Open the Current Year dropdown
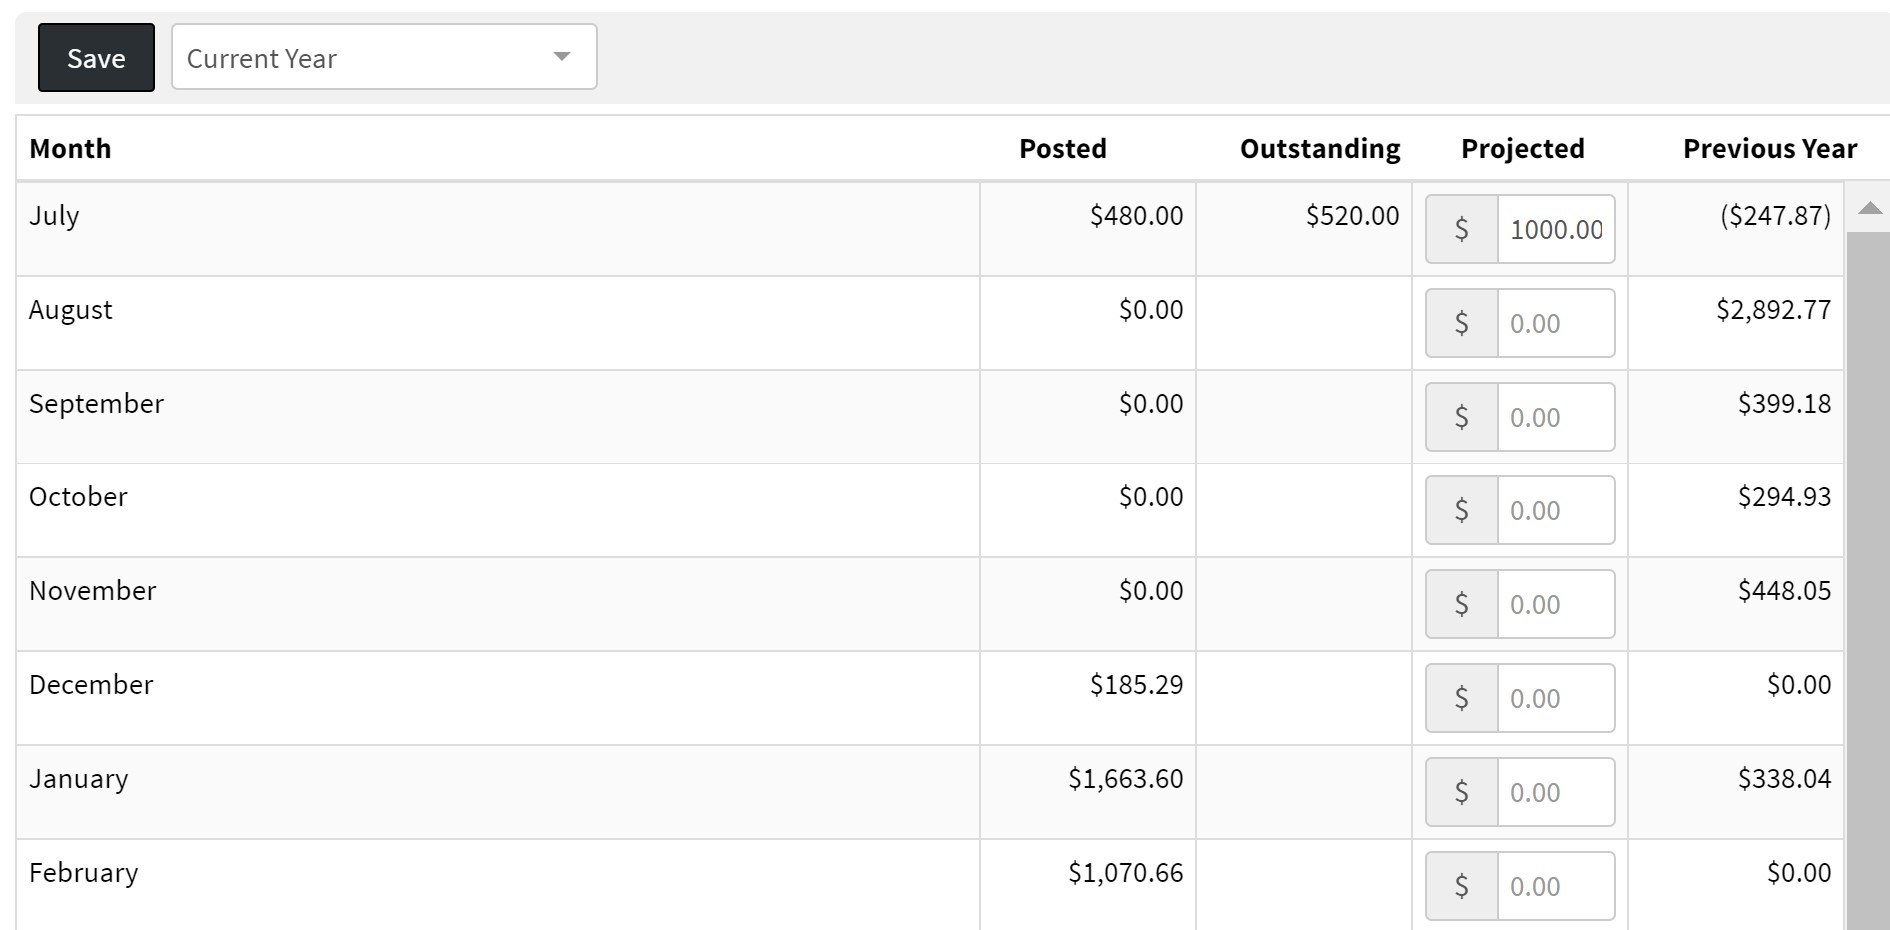 coord(384,57)
